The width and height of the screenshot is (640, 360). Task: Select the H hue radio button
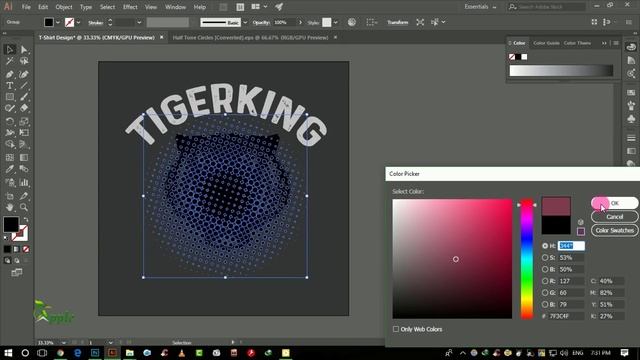click(545, 246)
